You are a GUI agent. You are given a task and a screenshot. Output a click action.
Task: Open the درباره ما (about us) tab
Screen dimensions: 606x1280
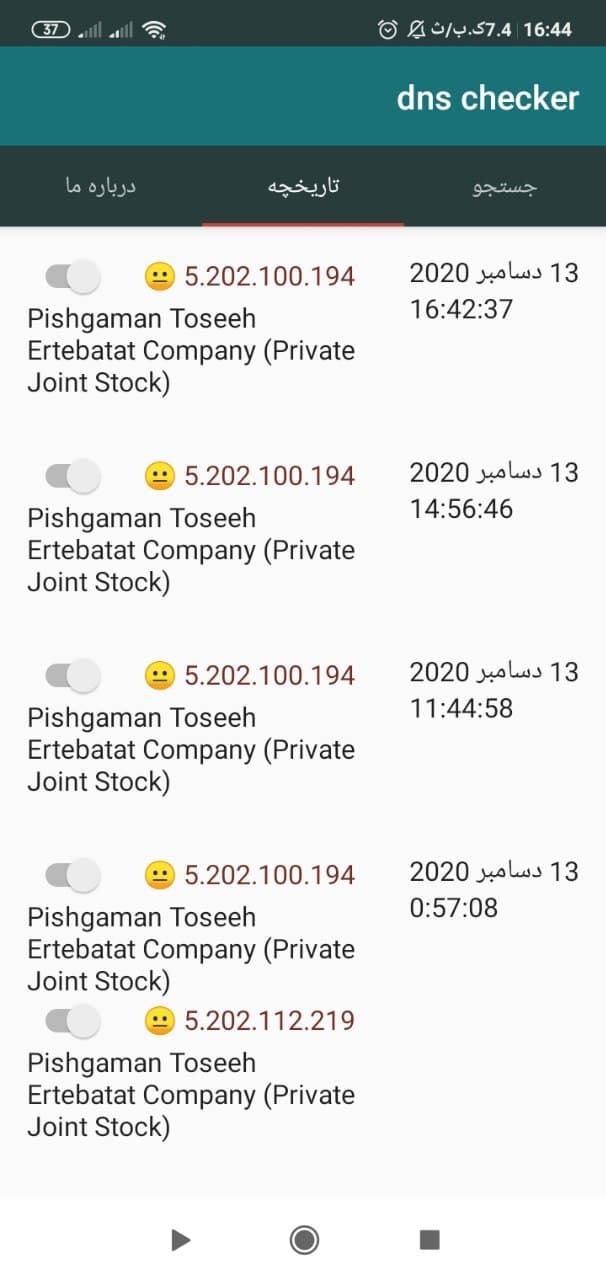(x=101, y=187)
